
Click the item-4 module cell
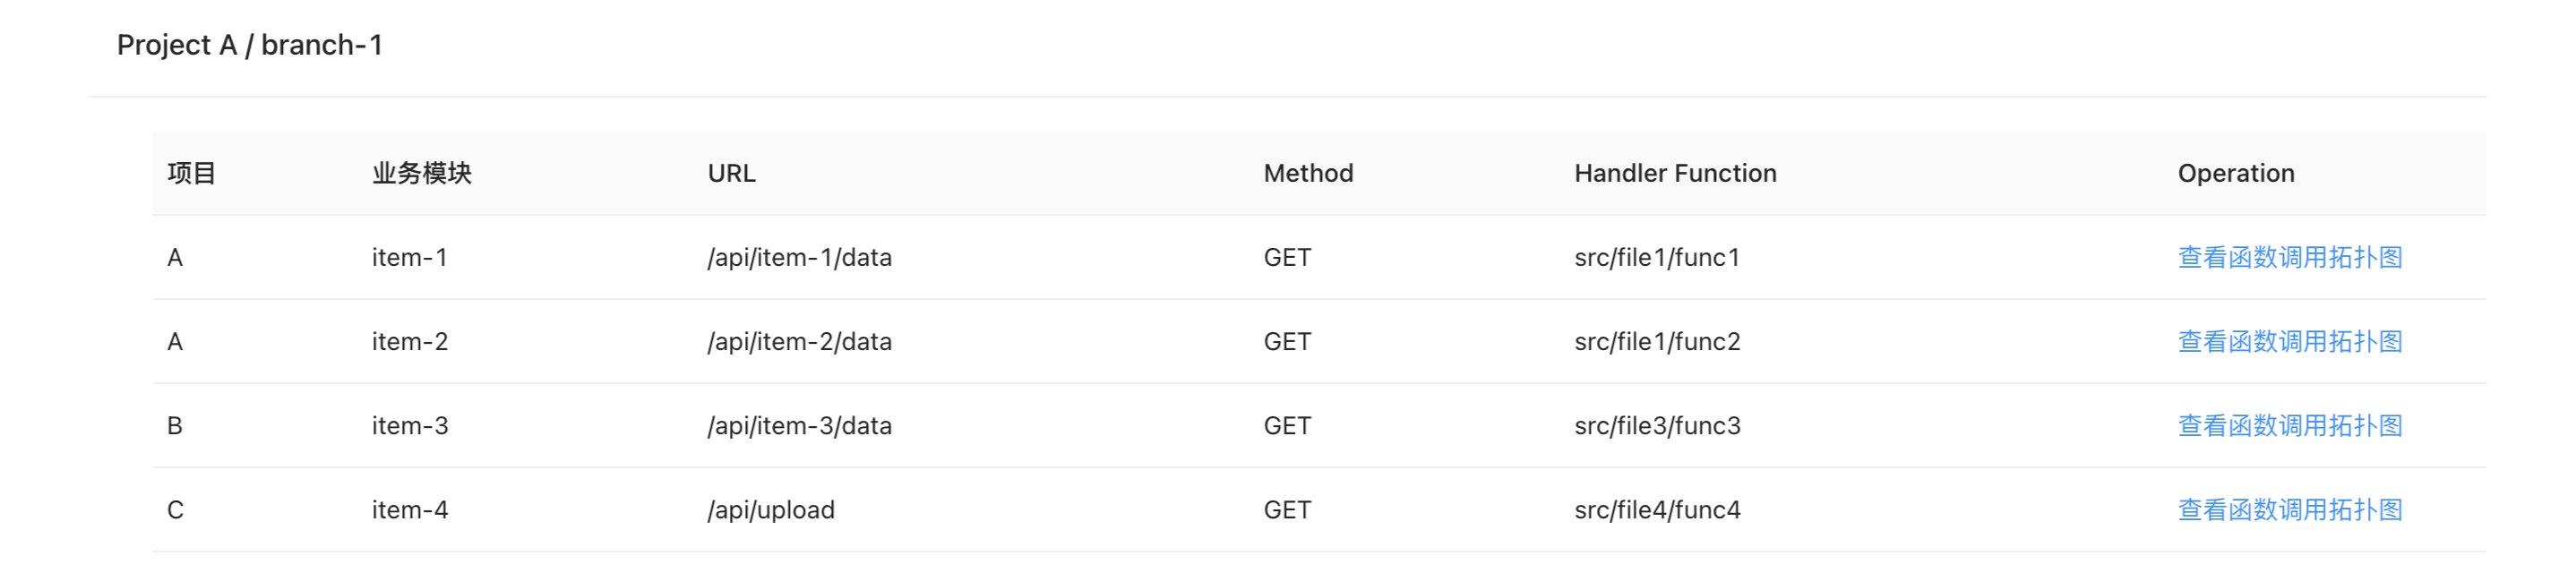click(x=410, y=509)
